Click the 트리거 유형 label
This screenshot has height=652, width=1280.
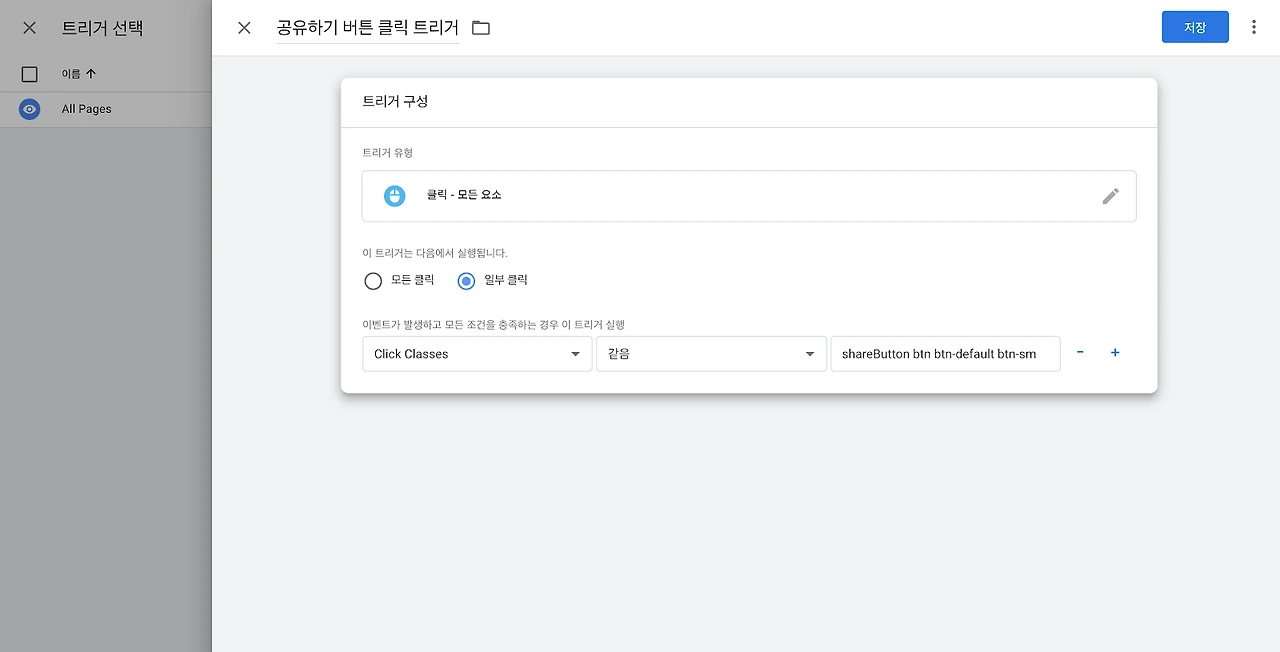(387, 153)
